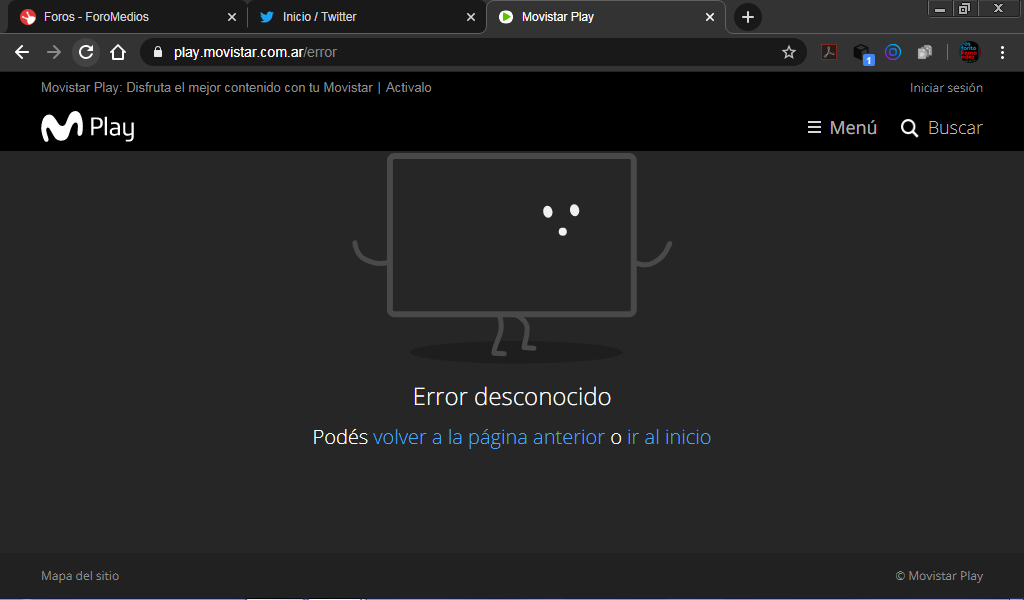
Task: Click the 'ir al inicio' link
Action: 669,437
